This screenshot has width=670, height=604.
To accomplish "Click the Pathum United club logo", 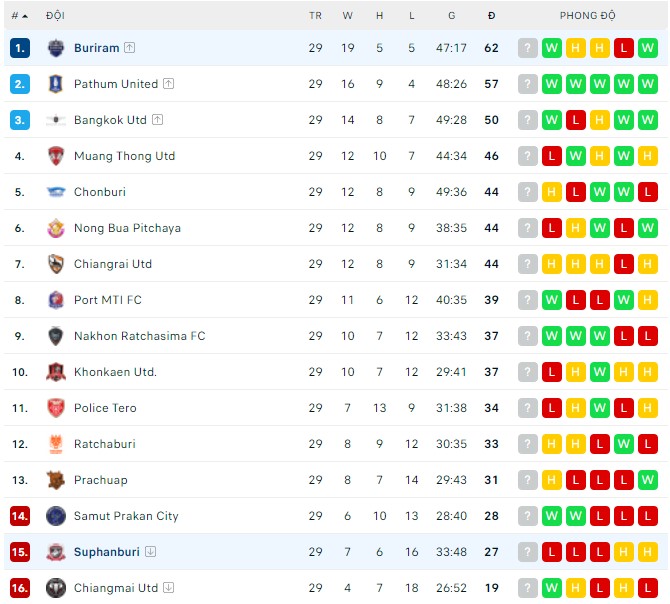I will click(x=56, y=84).
